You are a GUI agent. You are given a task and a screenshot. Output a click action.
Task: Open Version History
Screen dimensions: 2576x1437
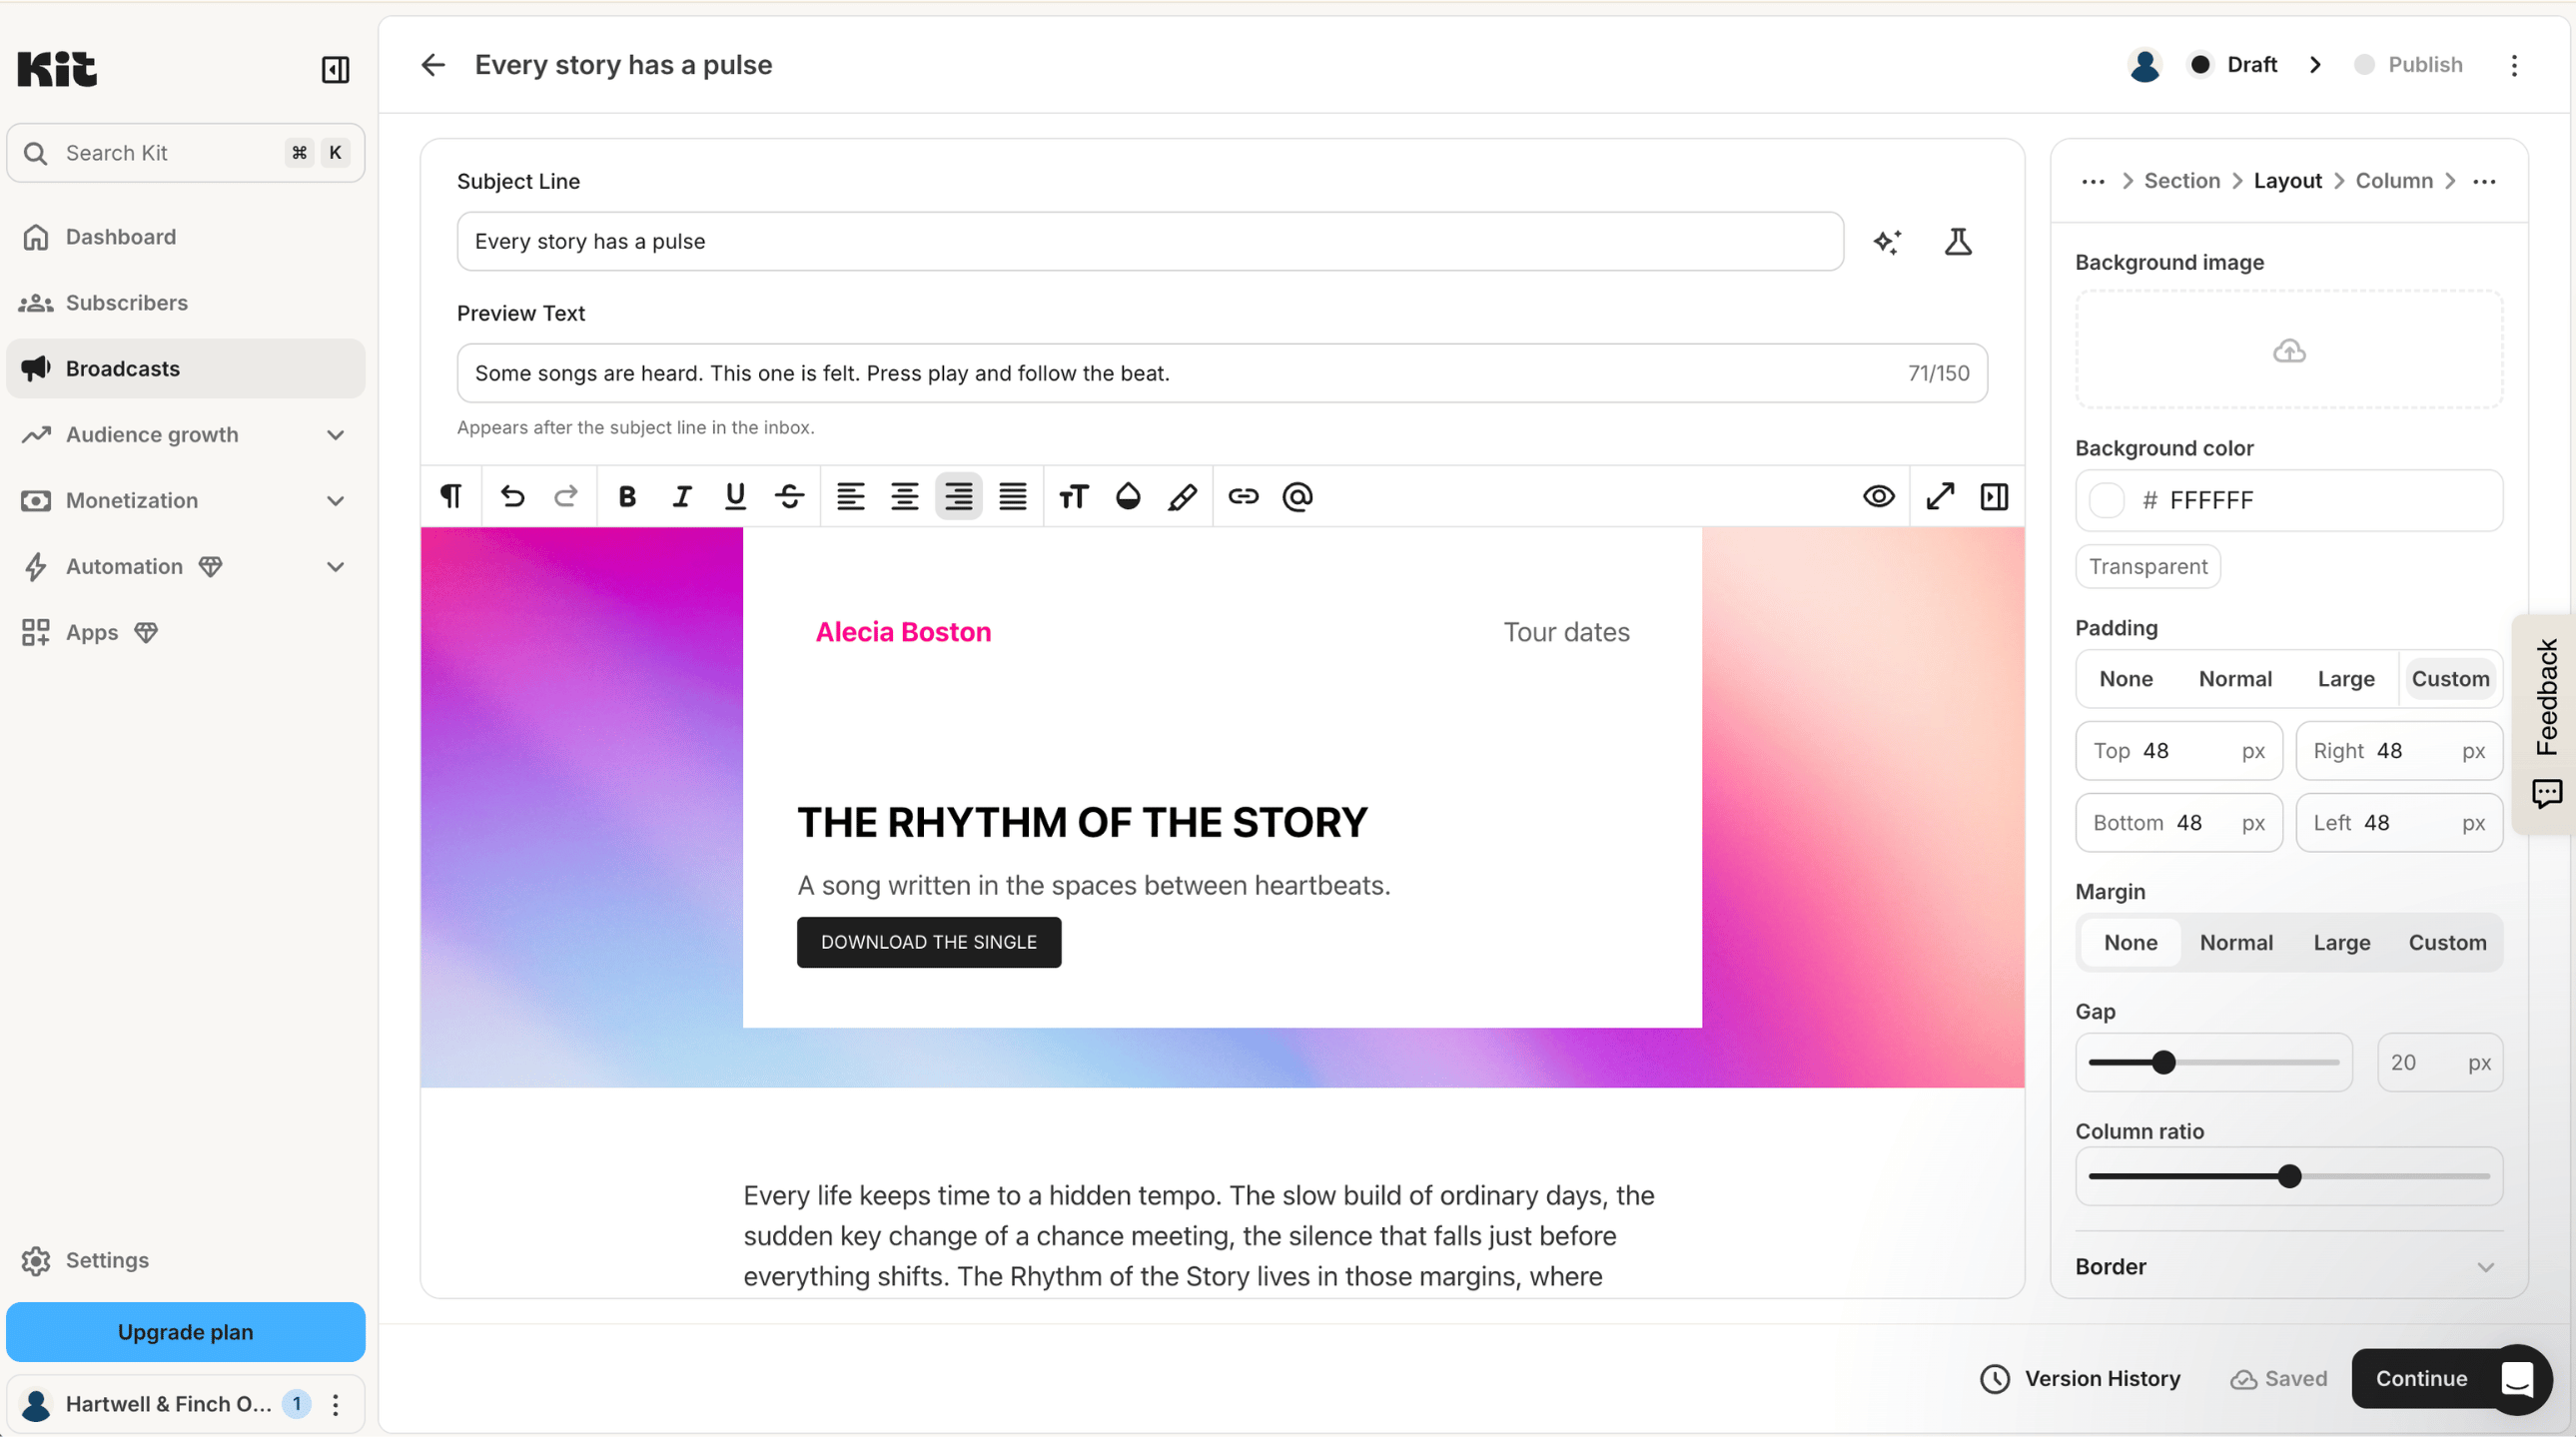point(2080,1378)
